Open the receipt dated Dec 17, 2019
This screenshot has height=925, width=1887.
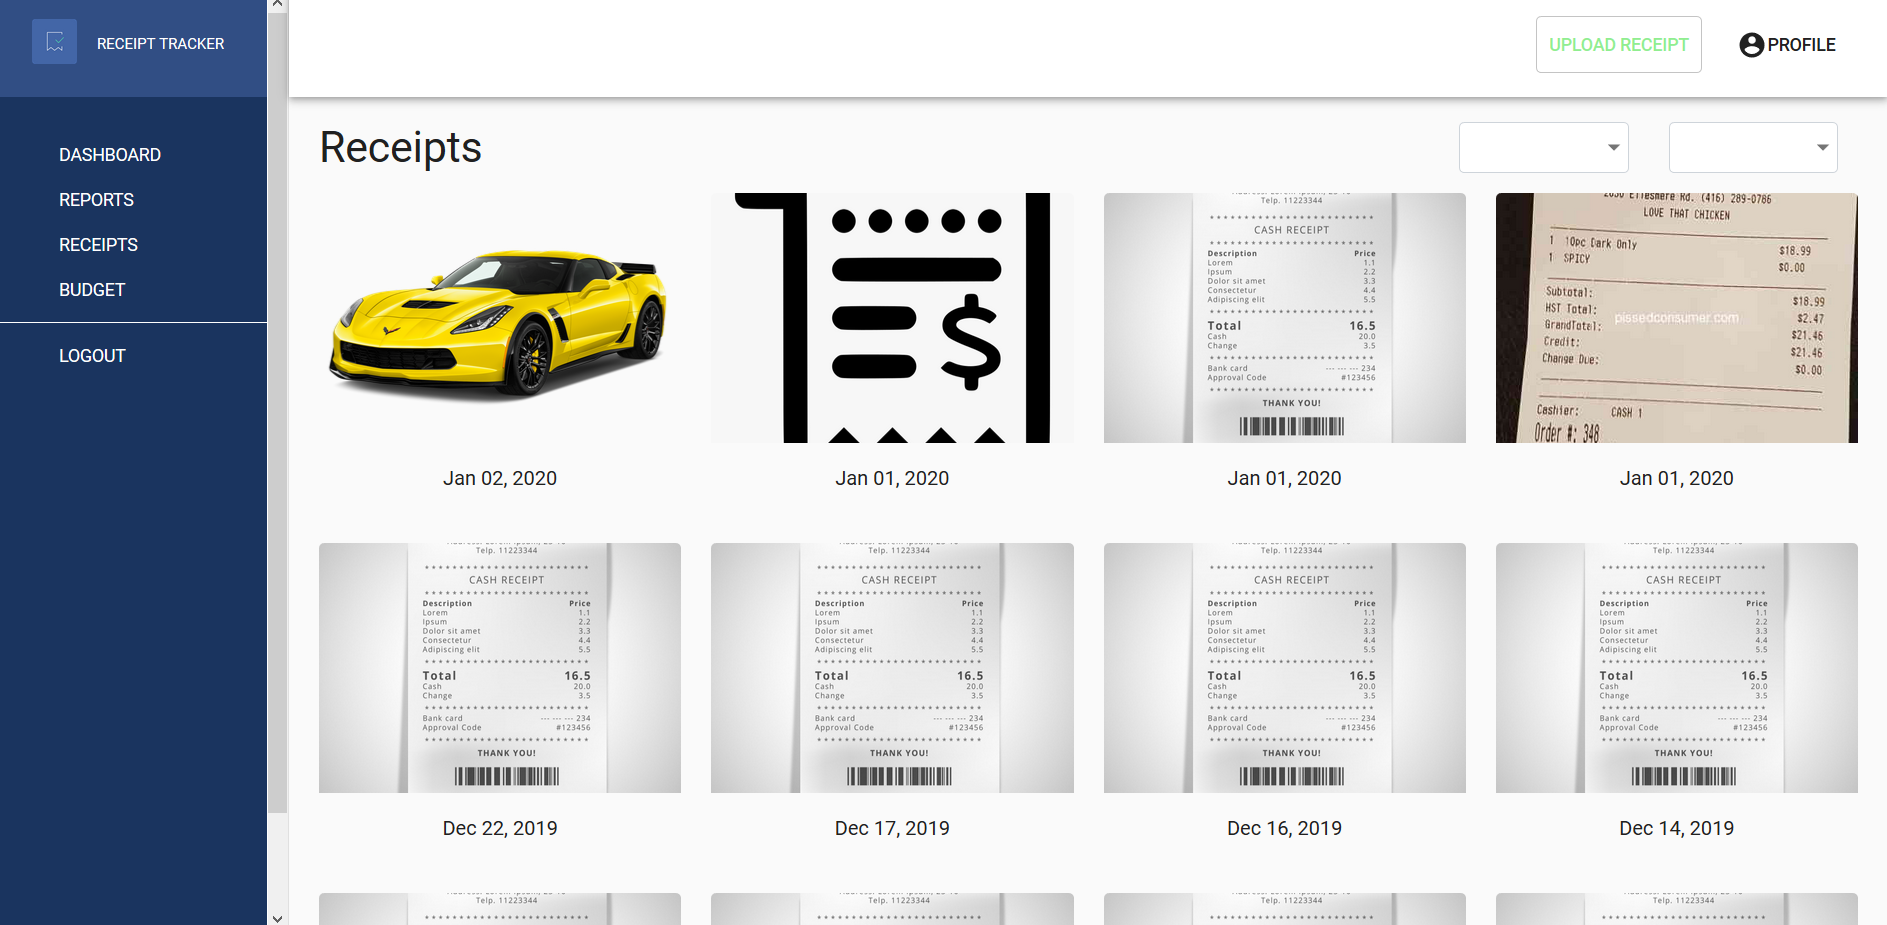point(892,668)
